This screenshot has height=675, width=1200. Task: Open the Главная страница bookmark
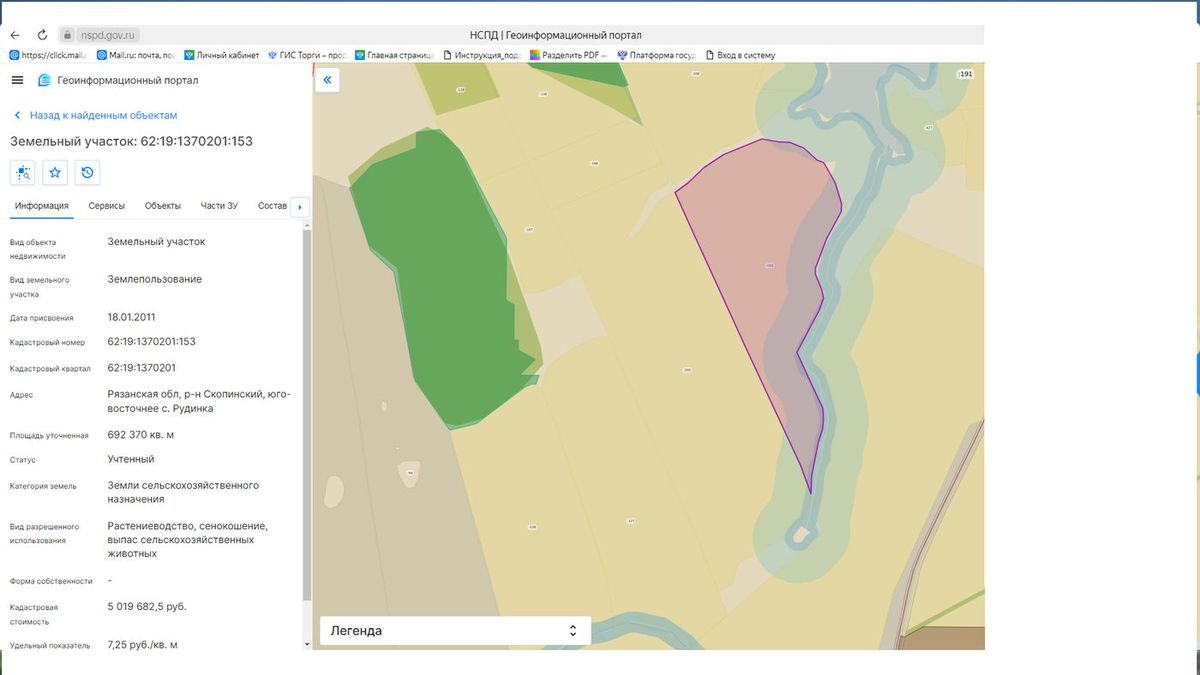(x=392, y=55)
